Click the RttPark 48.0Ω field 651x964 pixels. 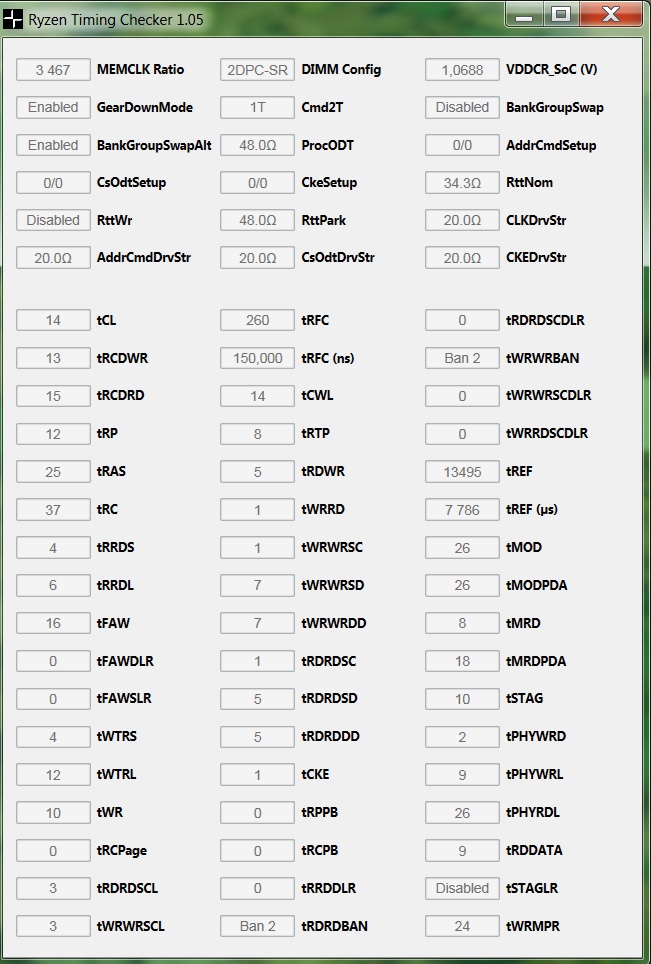(258, 221)
